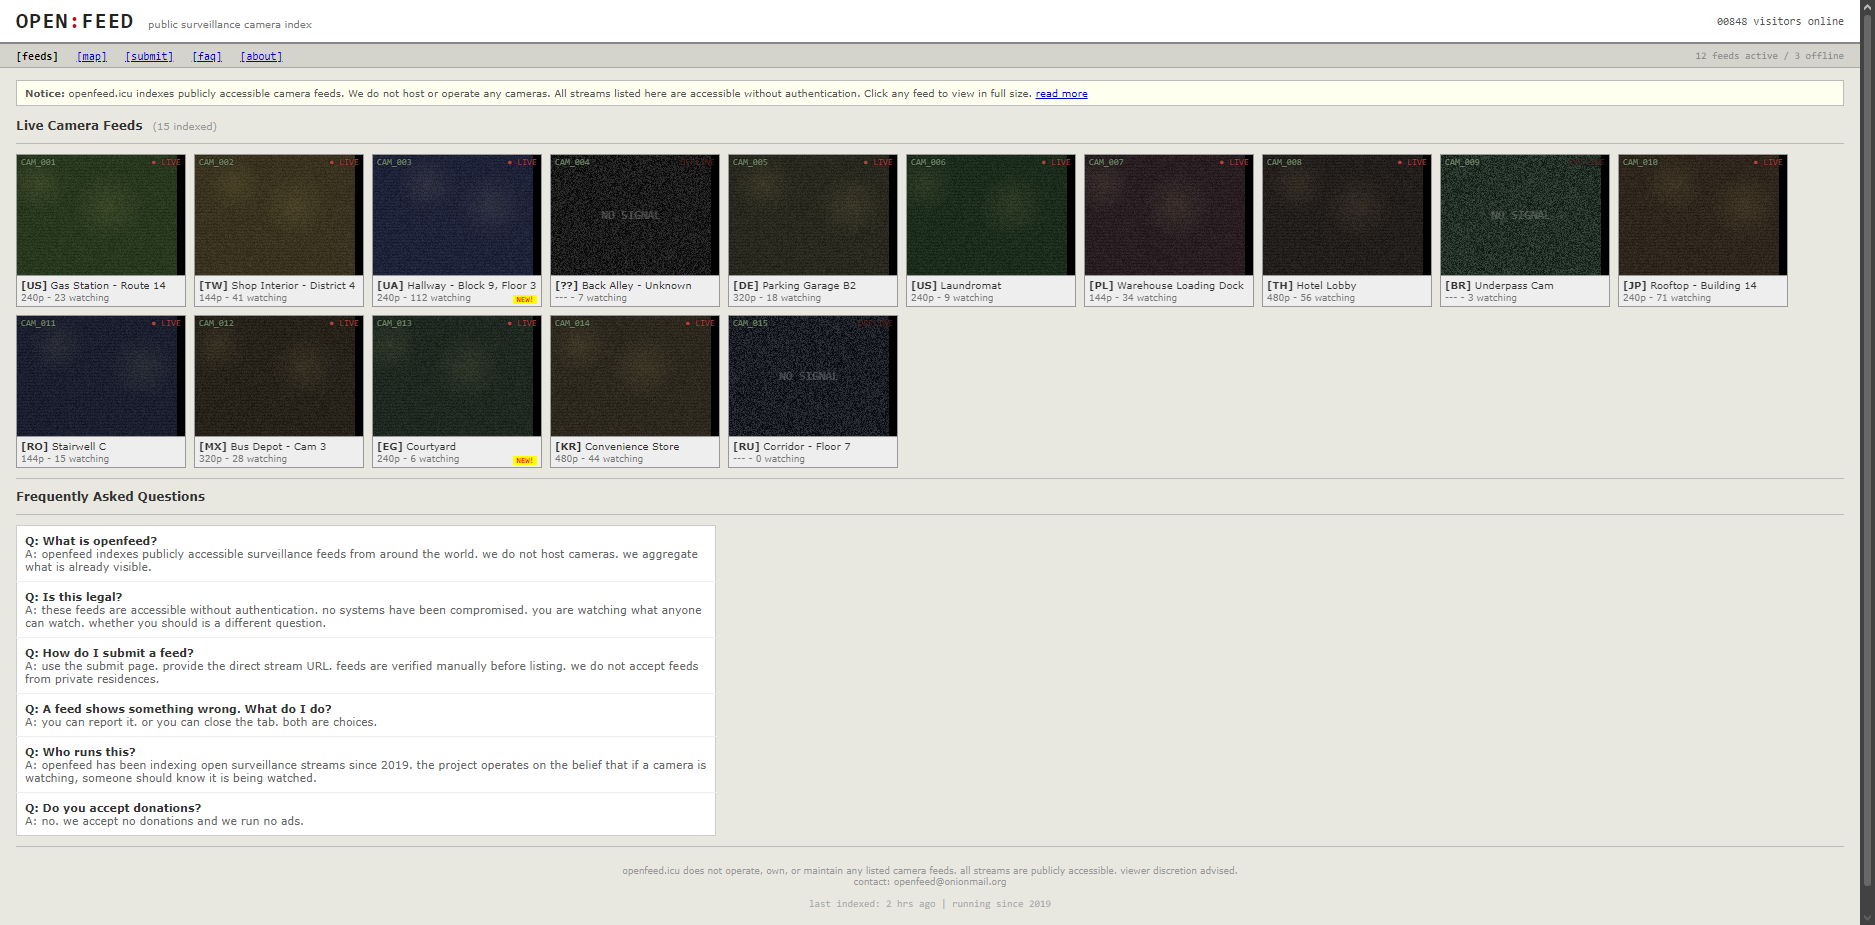Open the [submit] page link
The height and width of the screenshot is (925, 1875).
(x=149, y=56)
